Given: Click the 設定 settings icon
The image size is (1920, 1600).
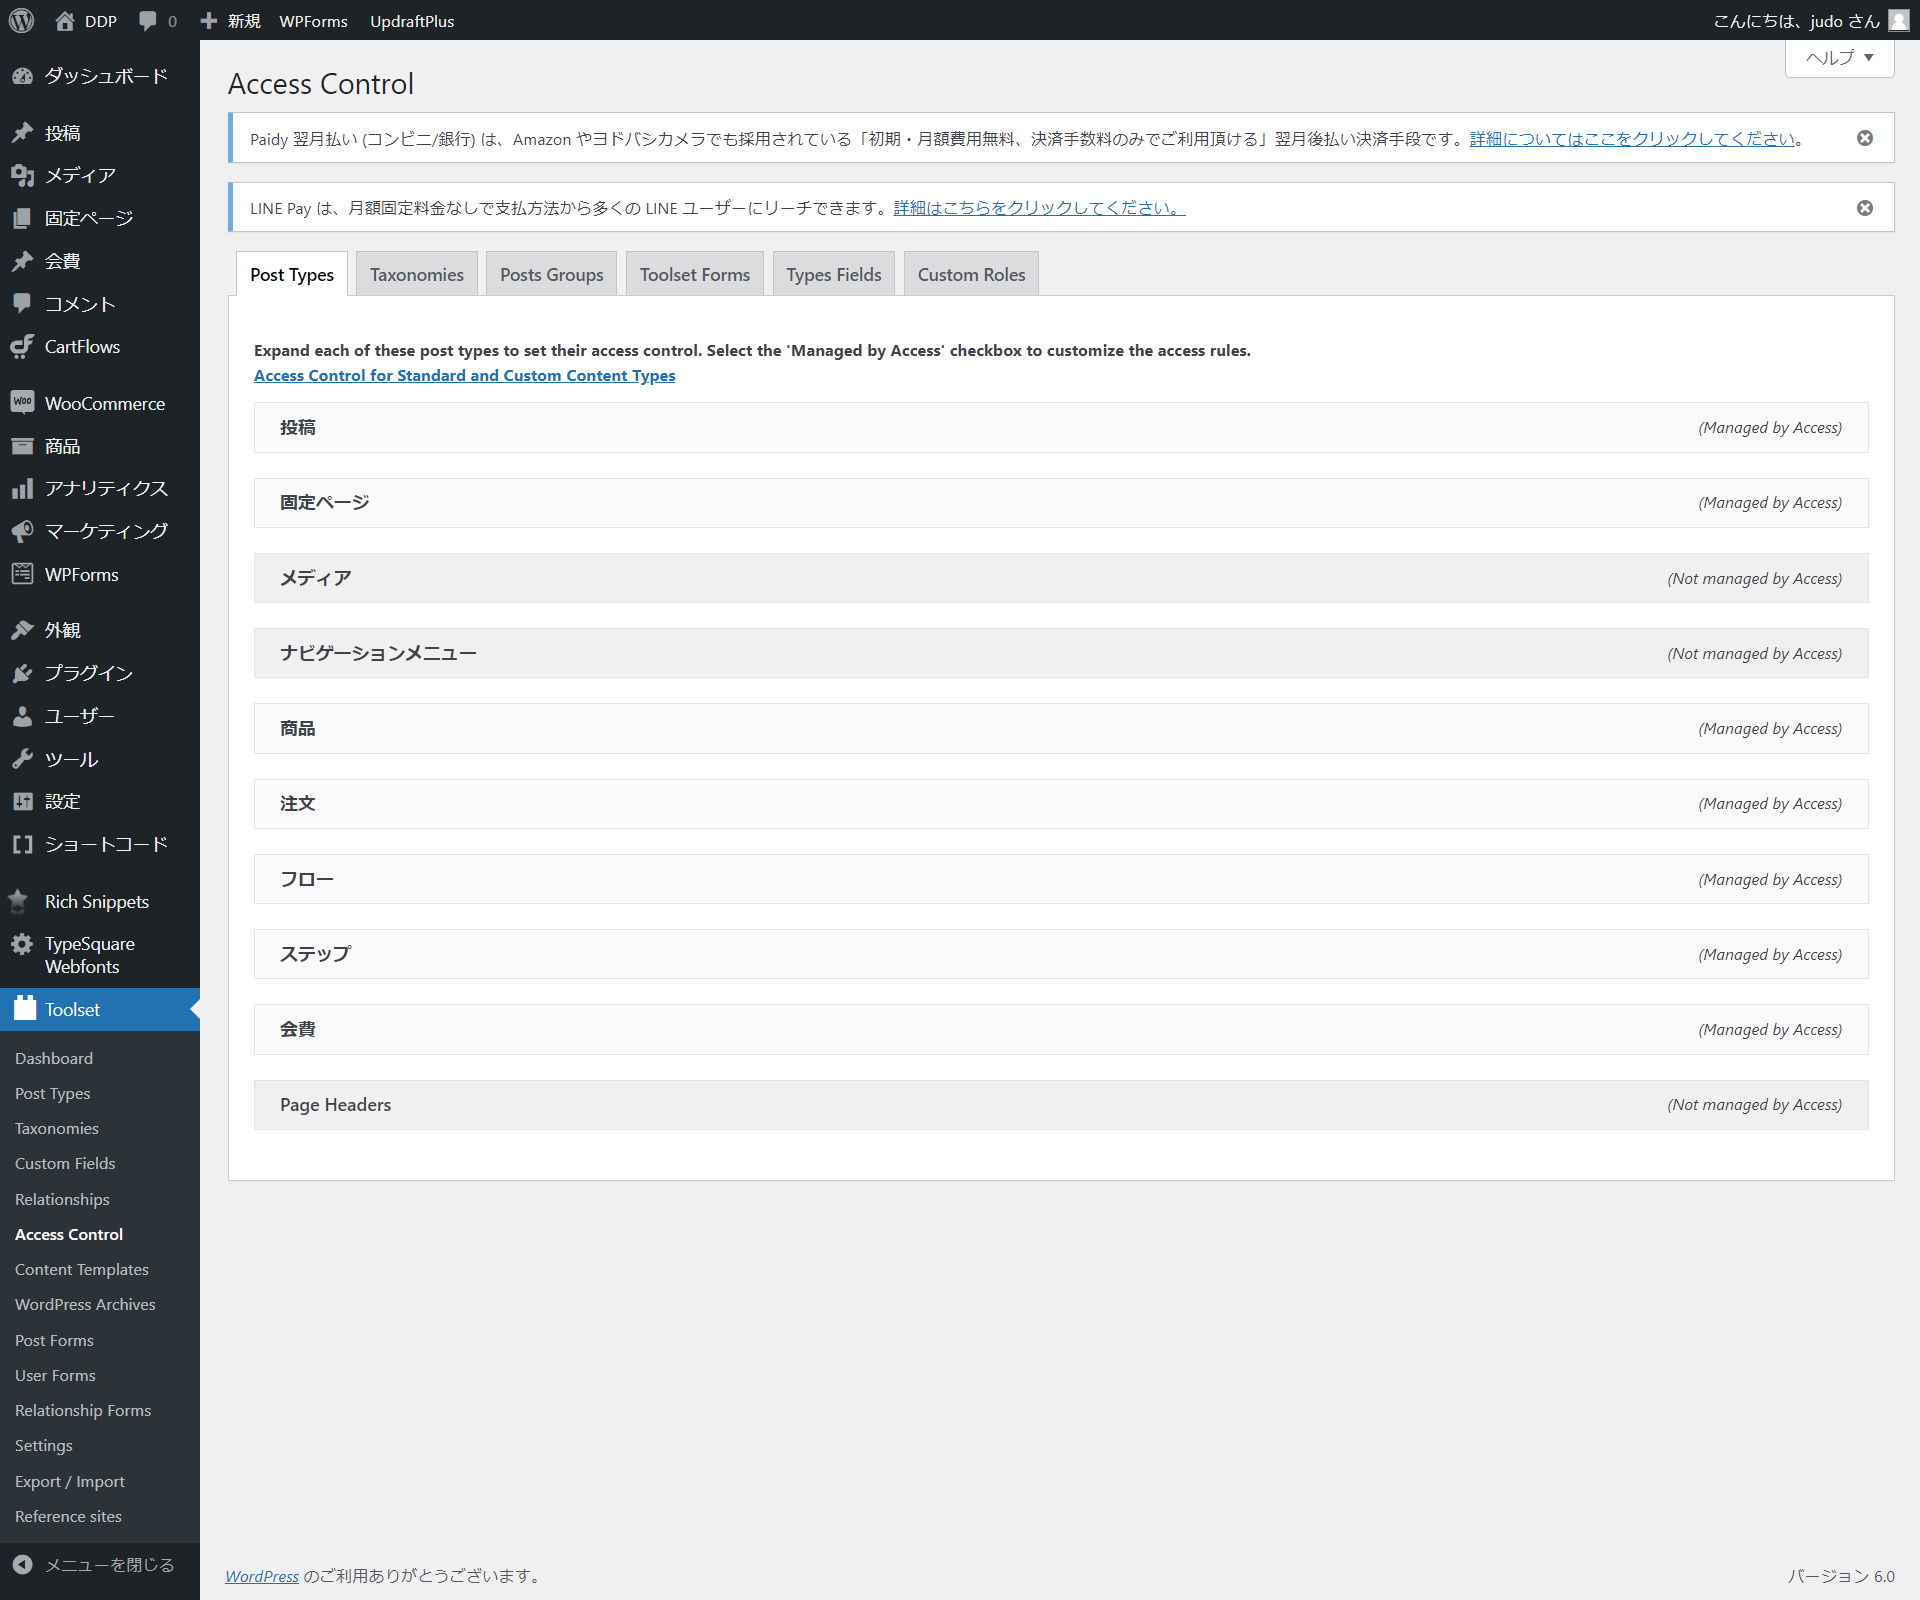Looking at the screenshot, I should (x=22, y=801).
